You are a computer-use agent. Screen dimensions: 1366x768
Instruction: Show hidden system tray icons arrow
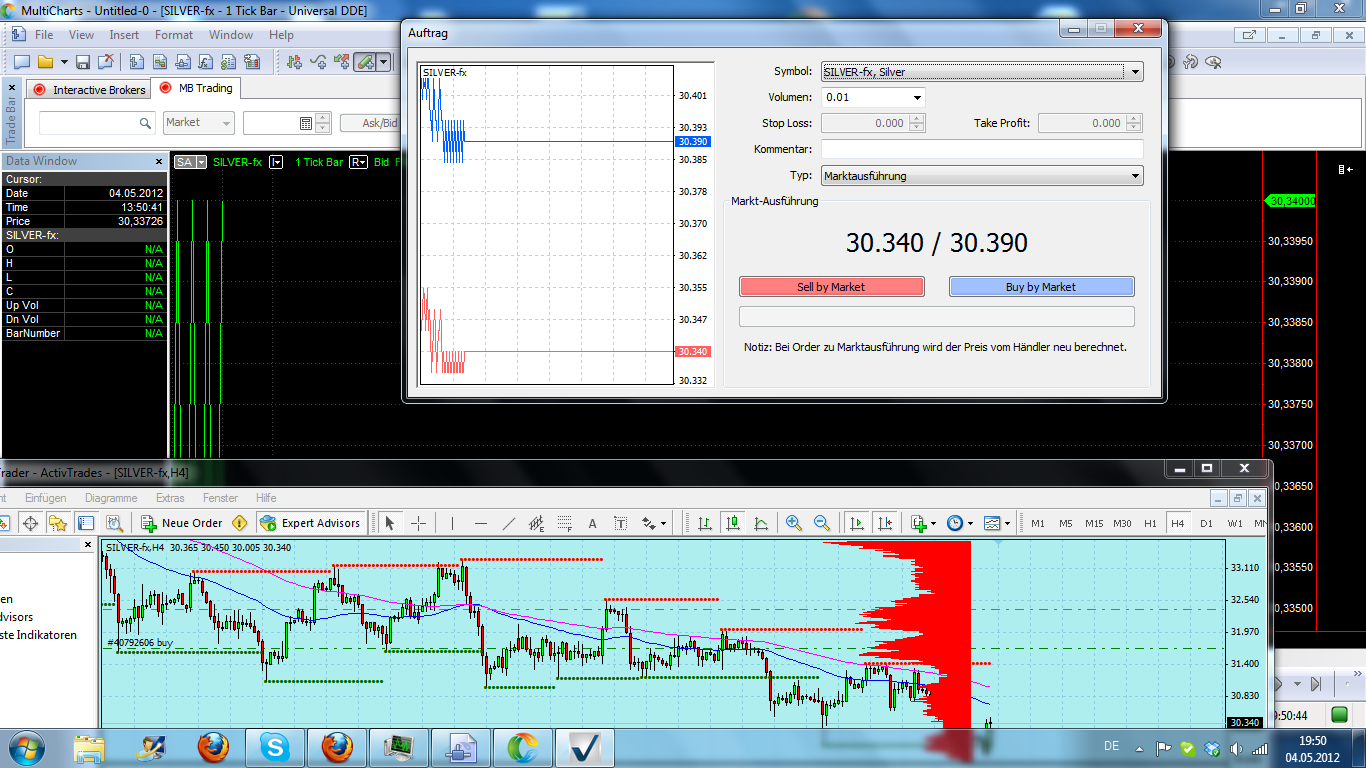click(1138, 747)
